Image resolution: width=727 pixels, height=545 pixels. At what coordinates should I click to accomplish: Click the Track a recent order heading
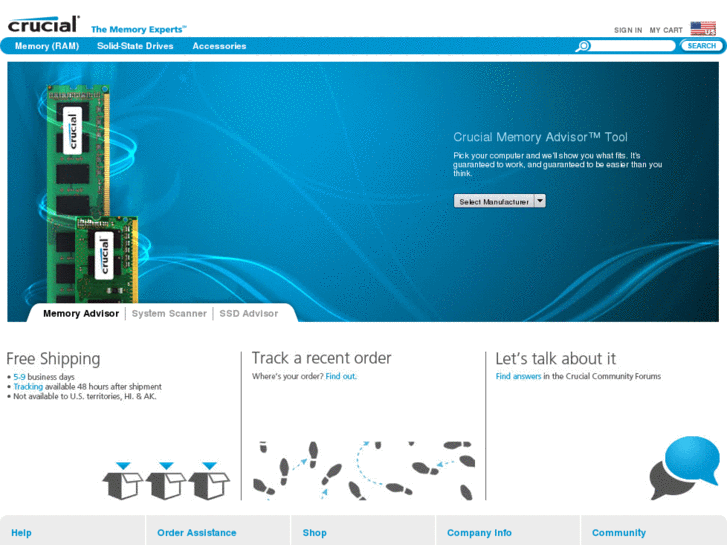tap(321, 358)
